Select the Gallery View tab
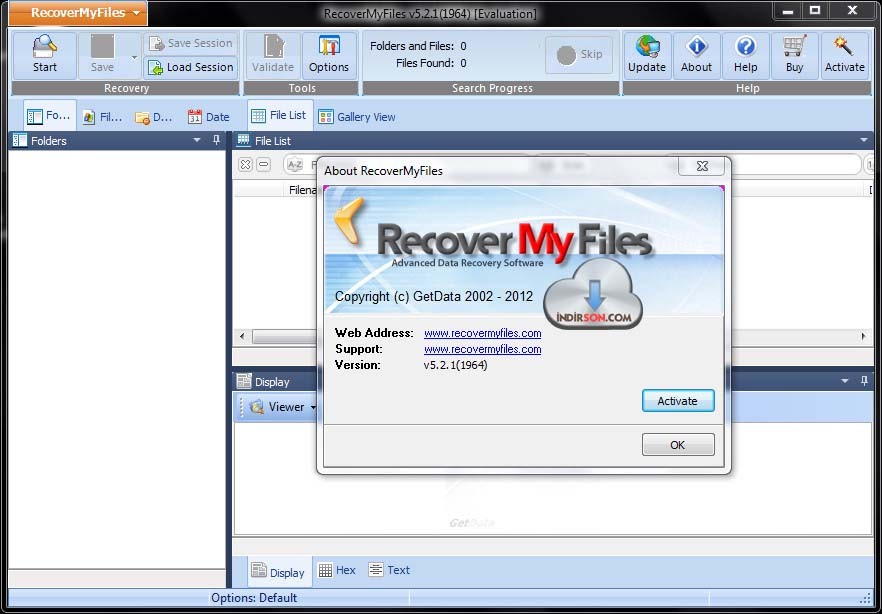 tap(357, 117)
